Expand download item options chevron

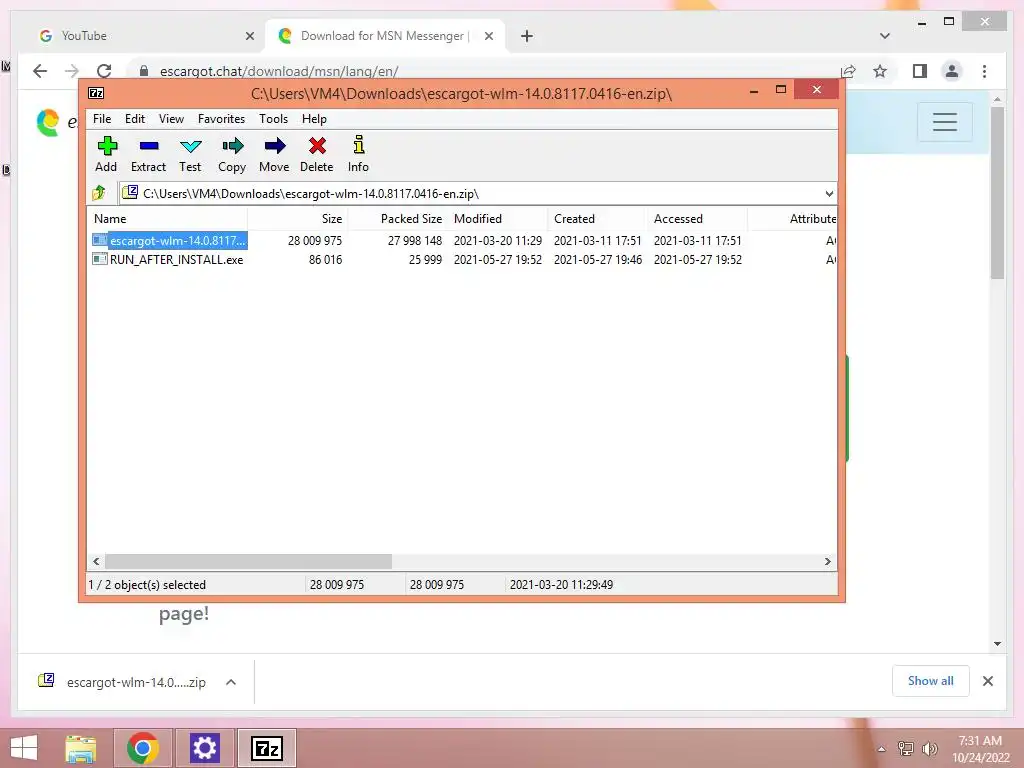[x=231, y=682]
